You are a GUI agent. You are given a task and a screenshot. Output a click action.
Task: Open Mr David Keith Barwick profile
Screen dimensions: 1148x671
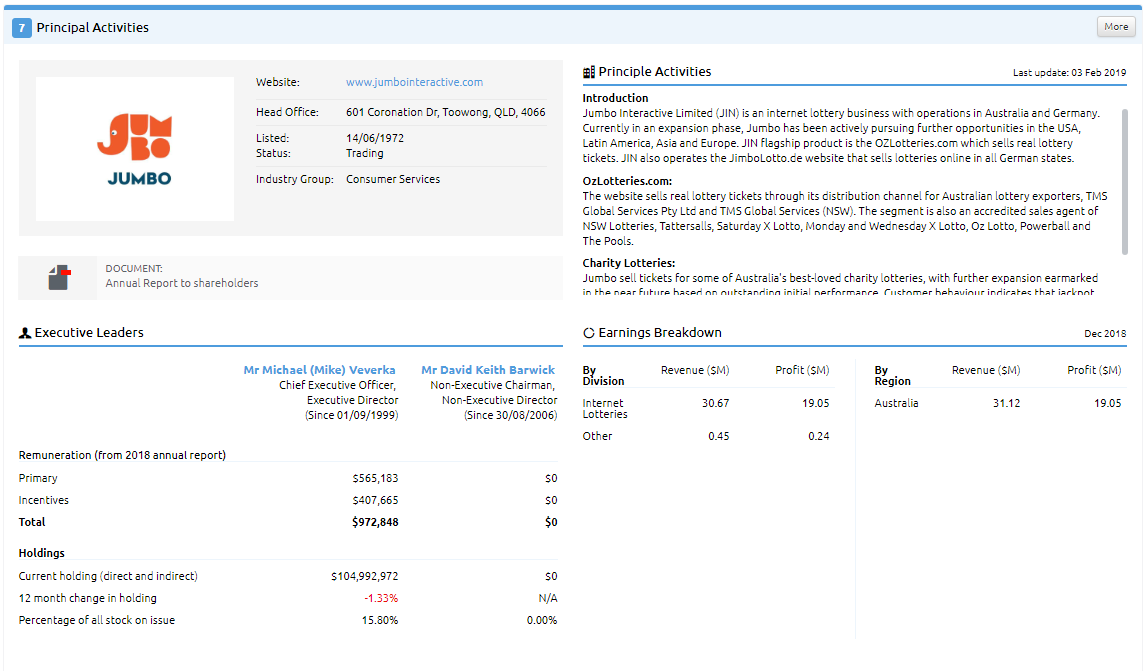click(488, 370)
